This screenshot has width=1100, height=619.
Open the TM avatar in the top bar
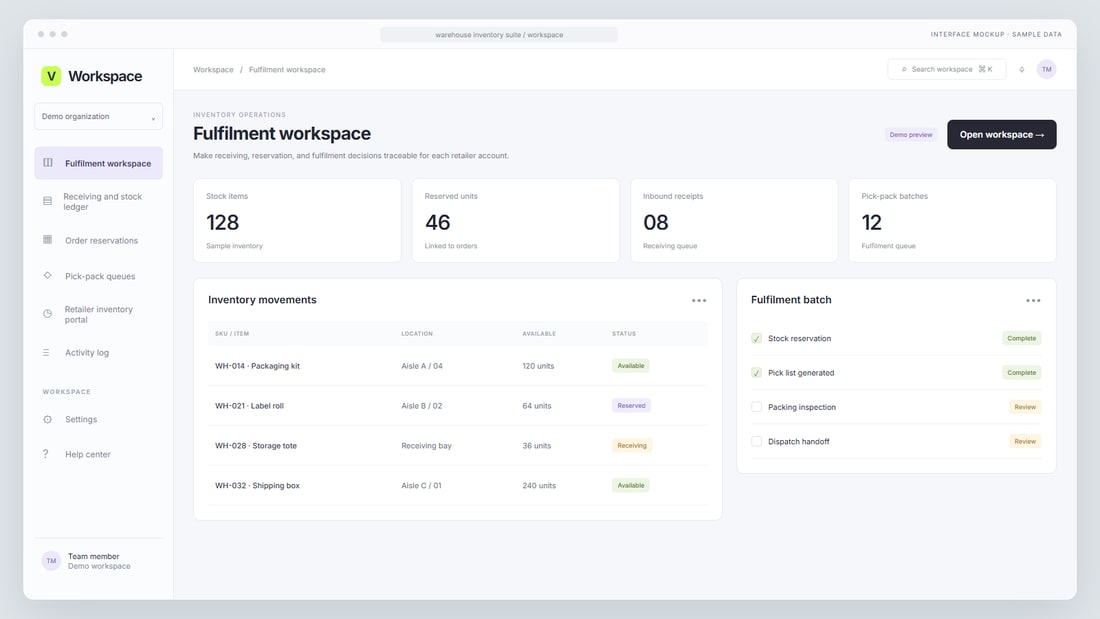click(1046, 69)
